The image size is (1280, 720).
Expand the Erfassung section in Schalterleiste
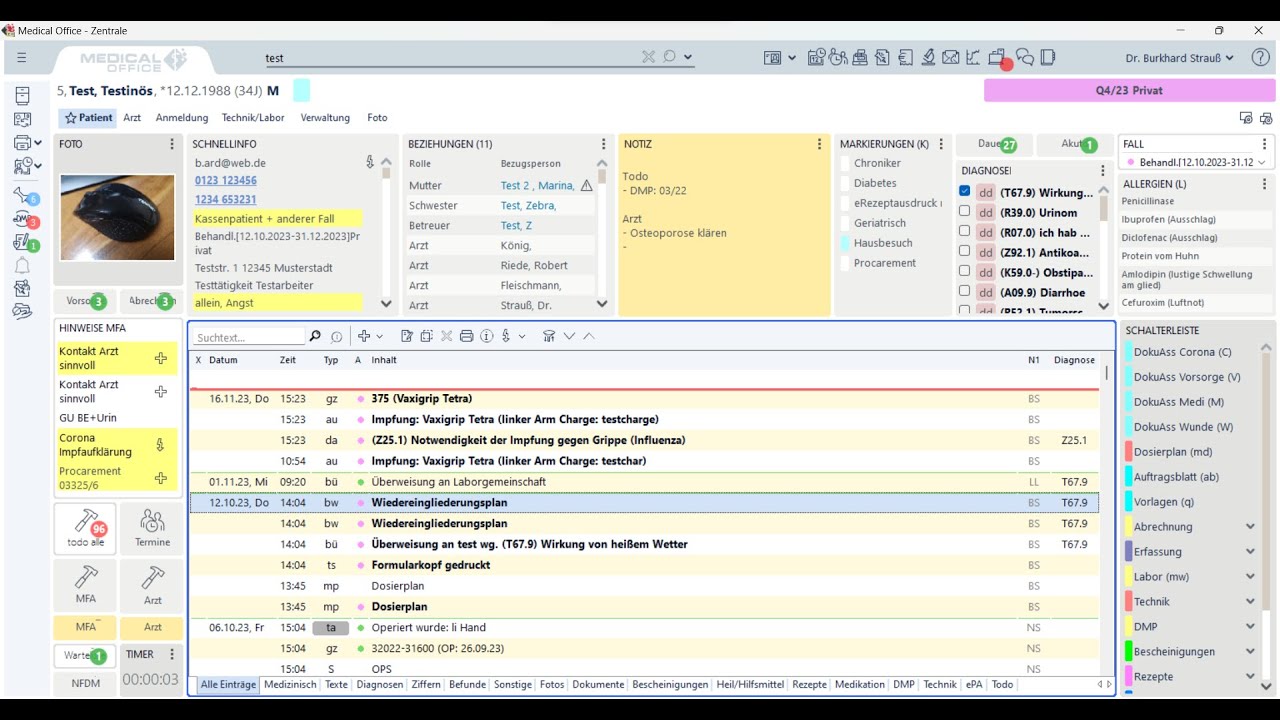pyautogui.click(x=1250, y=552)
